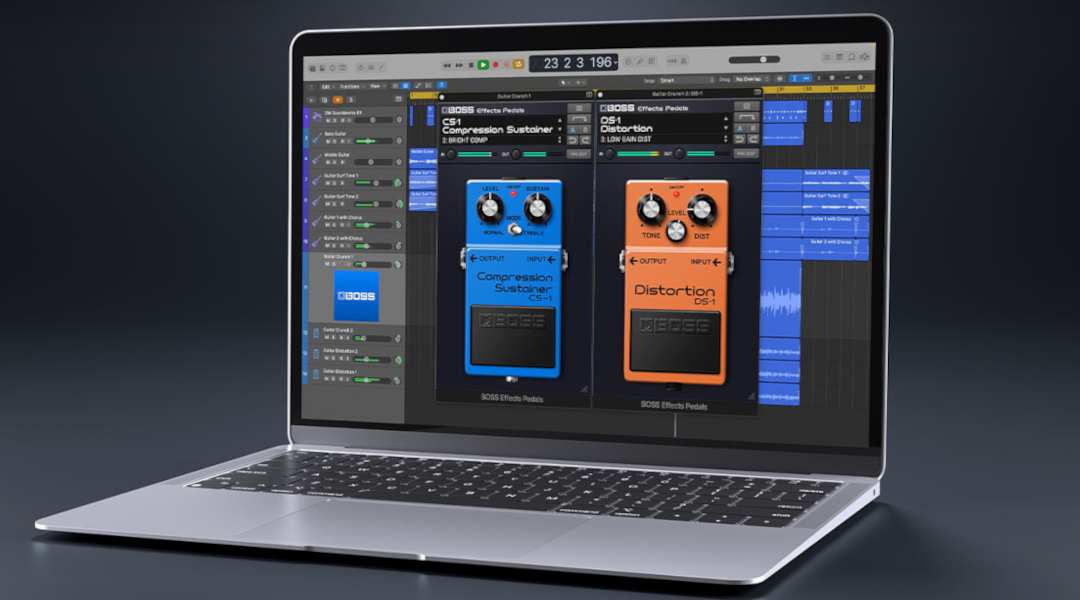Turn the OUT gain knob in the DS-1 plugin
The width and height of the screenshot is (1080, 600).
[x=679, y=154]
